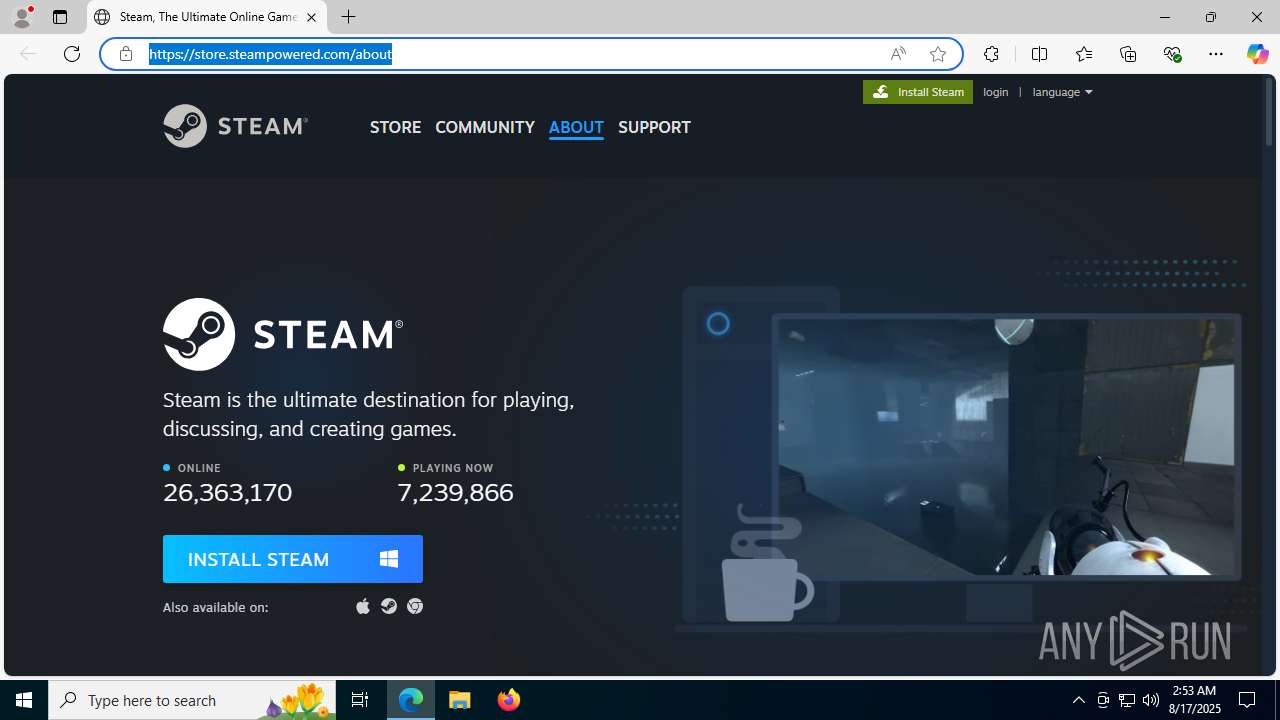
Task: Select the playing now count 7,239,866
Action: pos(455,492)
